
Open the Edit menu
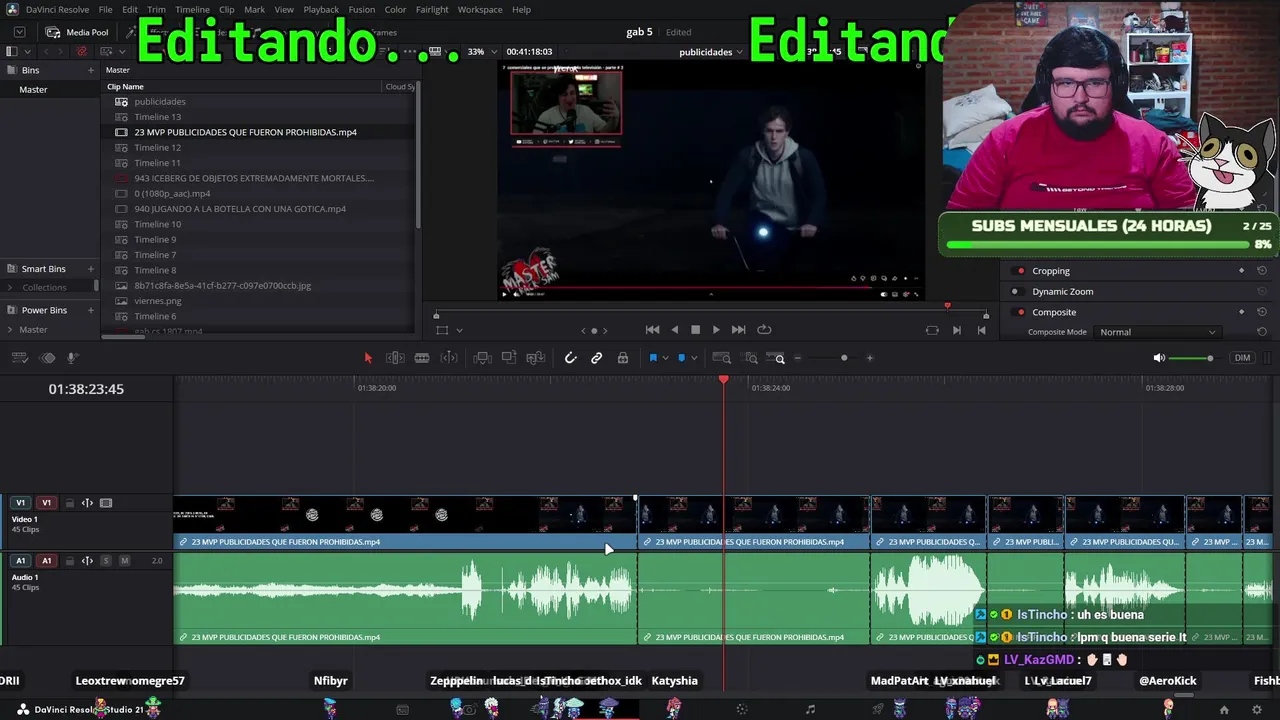tap(130, 9)
